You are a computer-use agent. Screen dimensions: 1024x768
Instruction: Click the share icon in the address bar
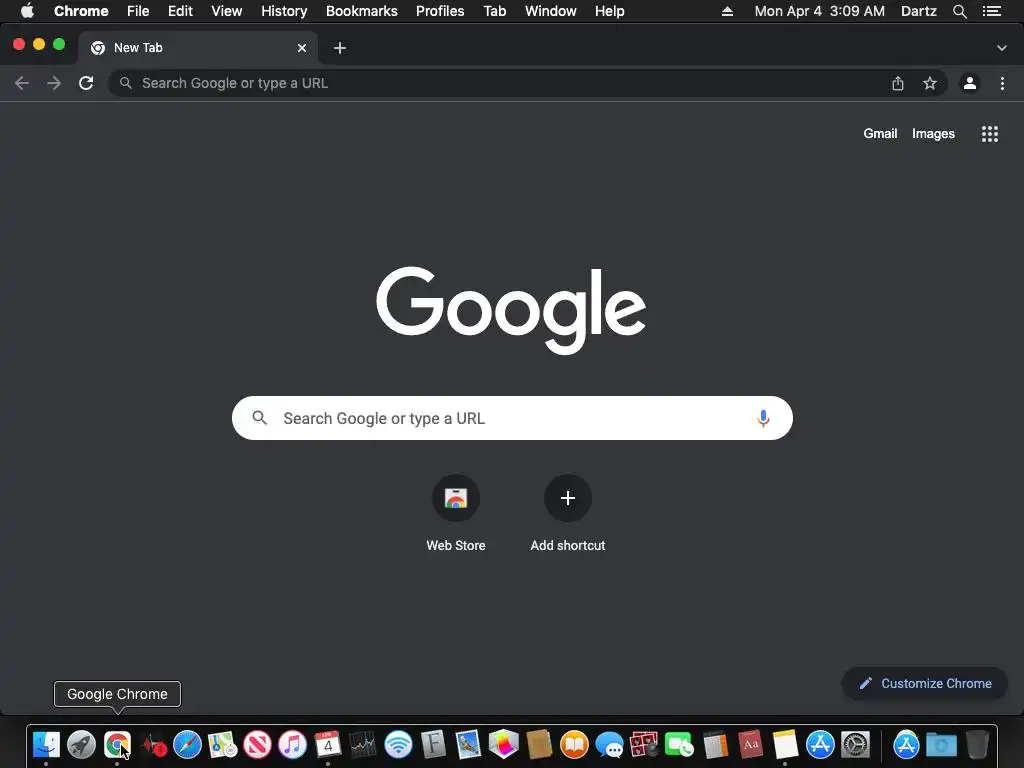[898, 83]
